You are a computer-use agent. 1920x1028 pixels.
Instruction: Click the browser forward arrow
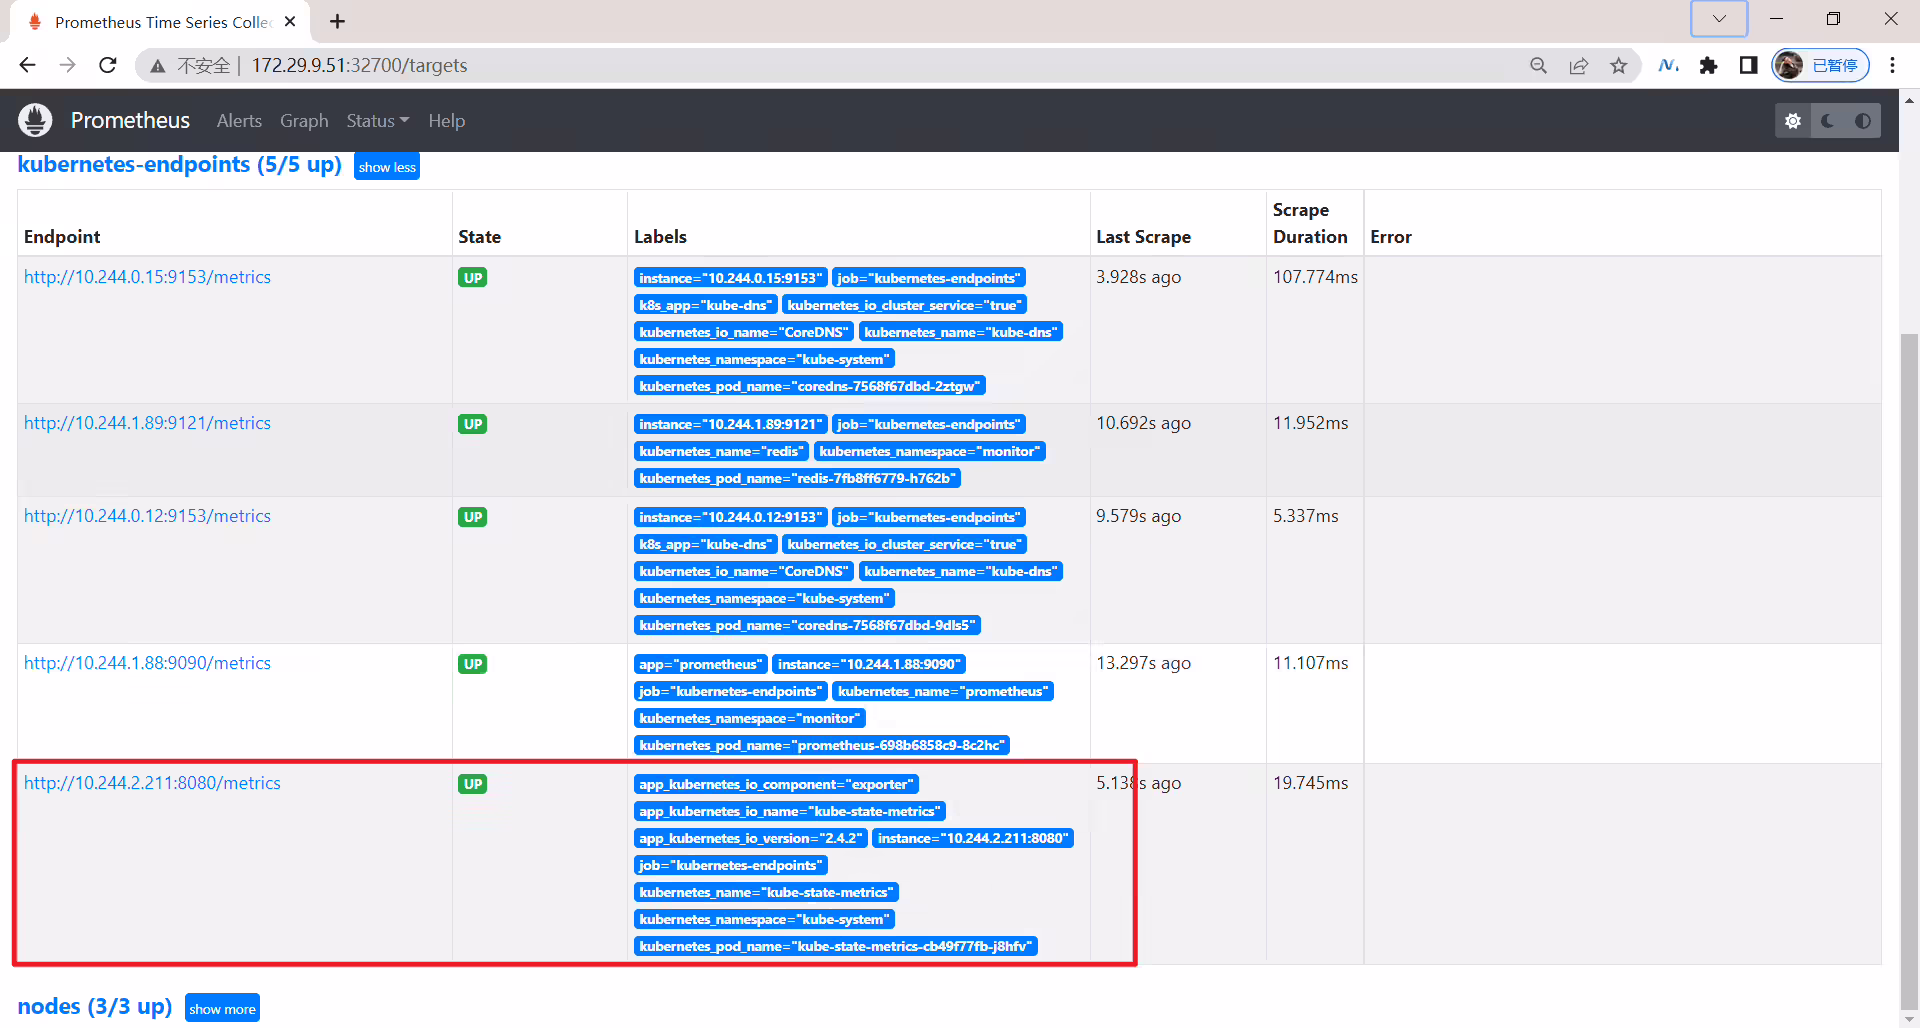pos(67,65)
